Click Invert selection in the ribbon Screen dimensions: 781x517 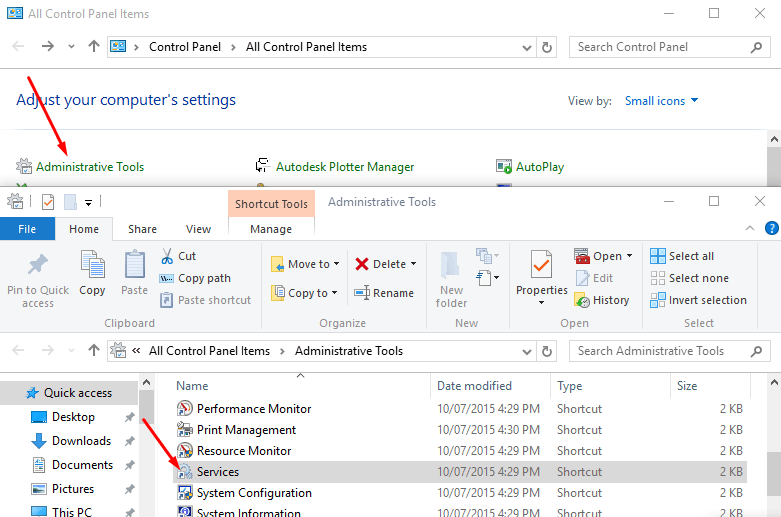698,300
